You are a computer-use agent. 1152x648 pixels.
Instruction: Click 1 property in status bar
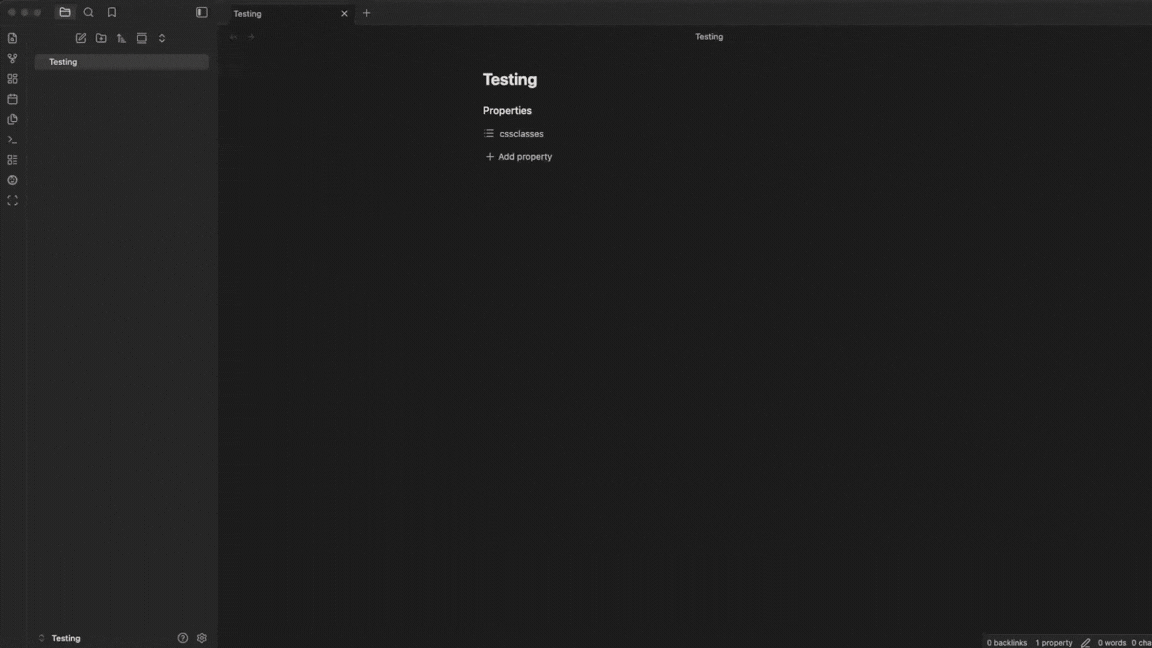pos(1054,642)
